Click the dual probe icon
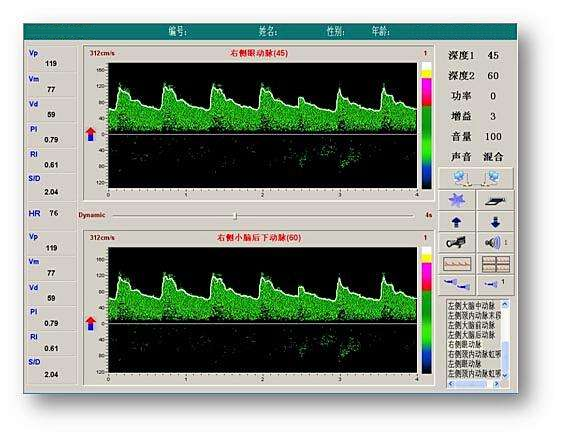561x437 pixels. pyautogui.click(x=457, y=285)
